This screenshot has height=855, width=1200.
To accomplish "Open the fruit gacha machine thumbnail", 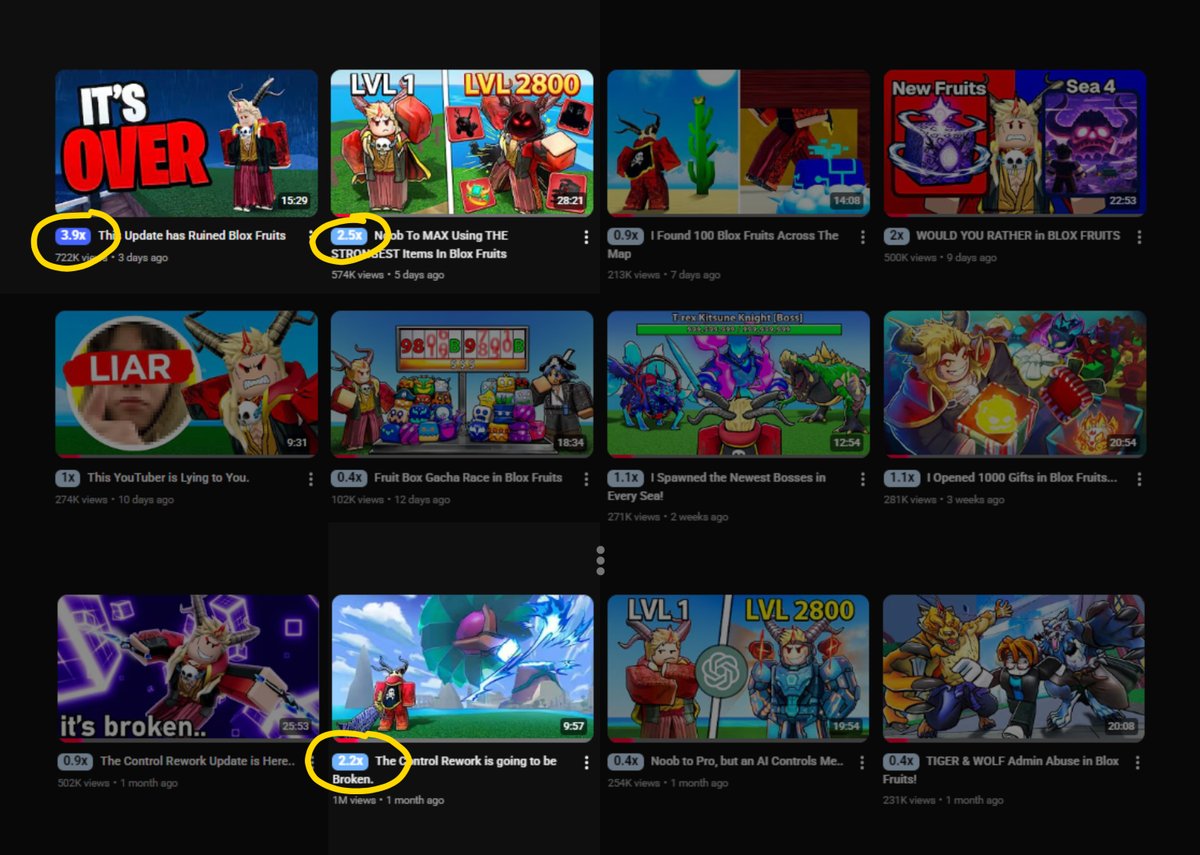I will (462, 384).
